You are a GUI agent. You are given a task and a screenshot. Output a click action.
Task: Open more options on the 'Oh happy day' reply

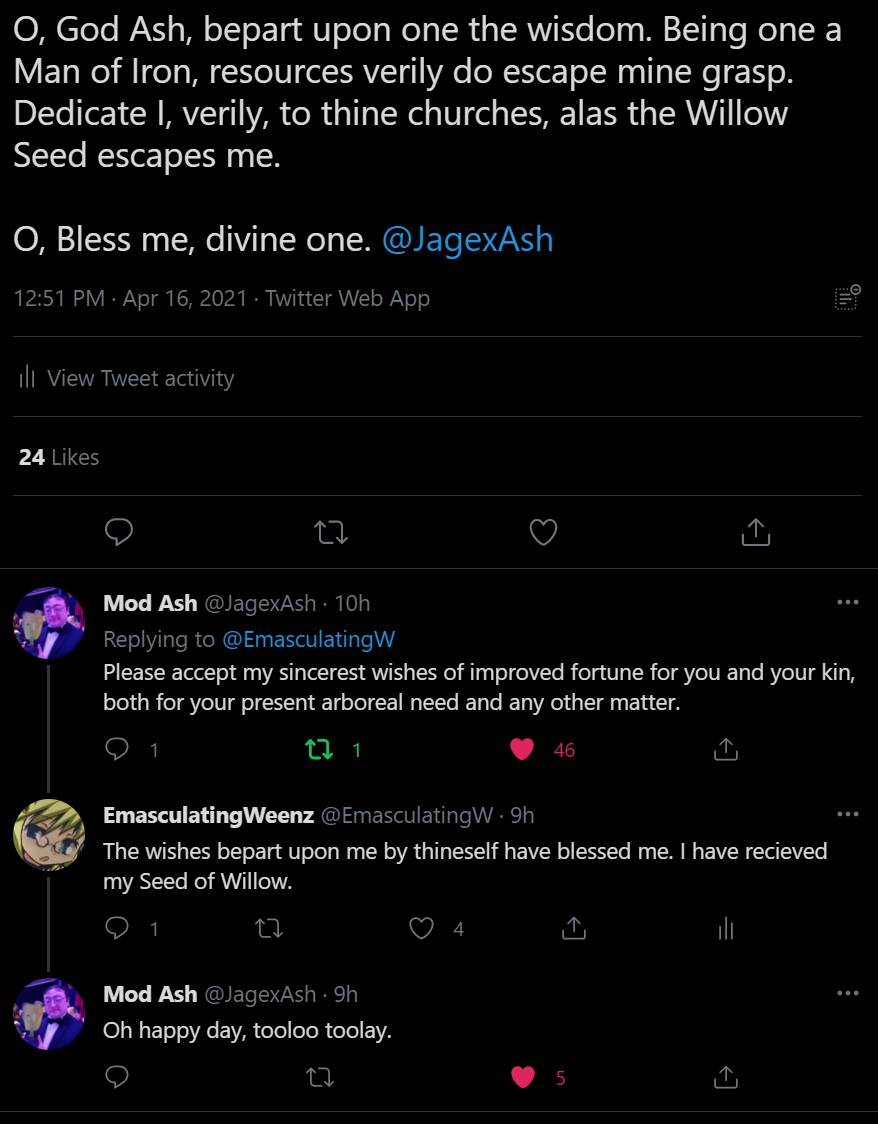(847, 994)
